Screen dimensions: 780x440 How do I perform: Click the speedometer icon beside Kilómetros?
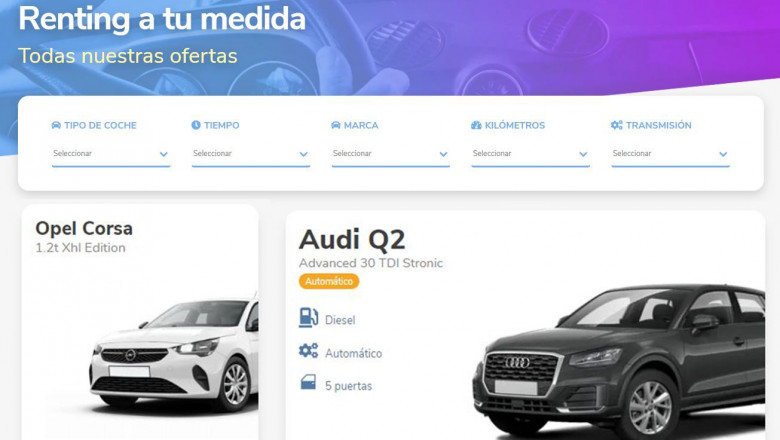[476, 125]
